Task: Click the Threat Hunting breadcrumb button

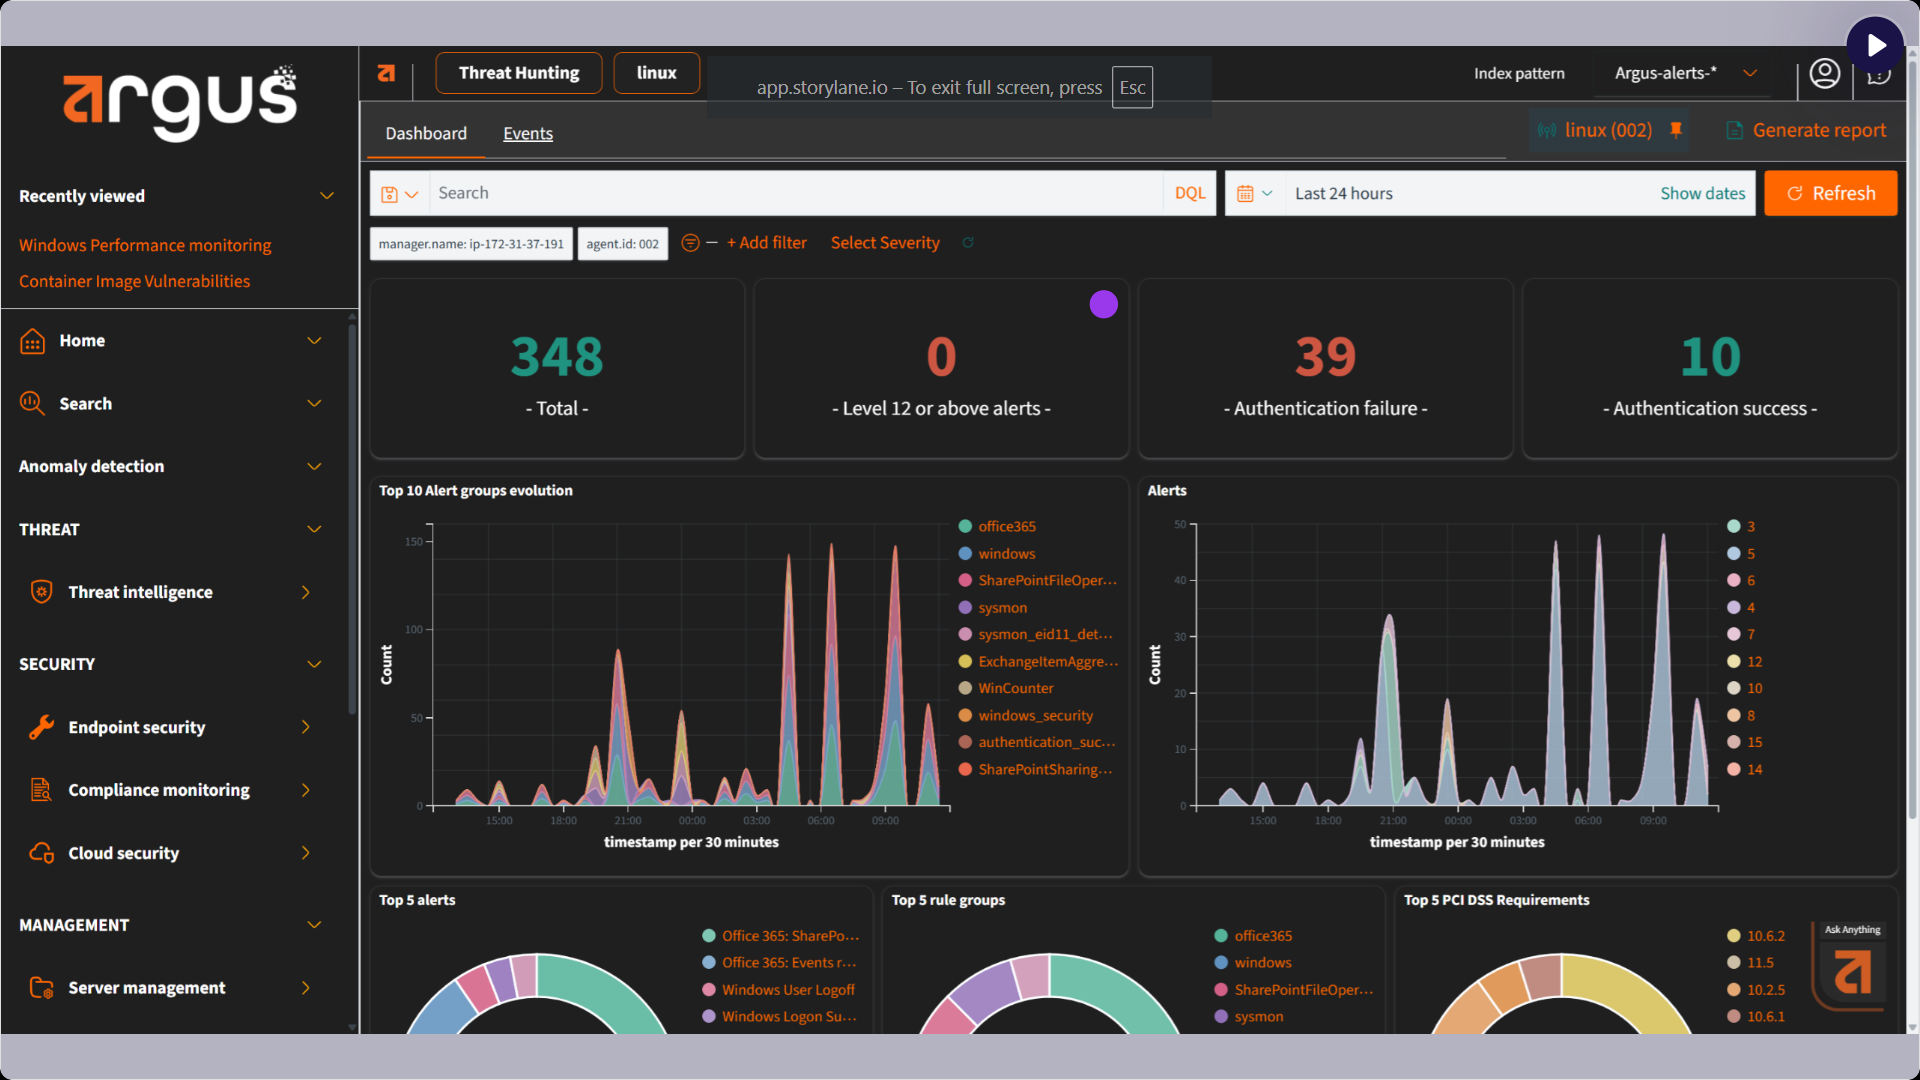Action: (519, 73)
